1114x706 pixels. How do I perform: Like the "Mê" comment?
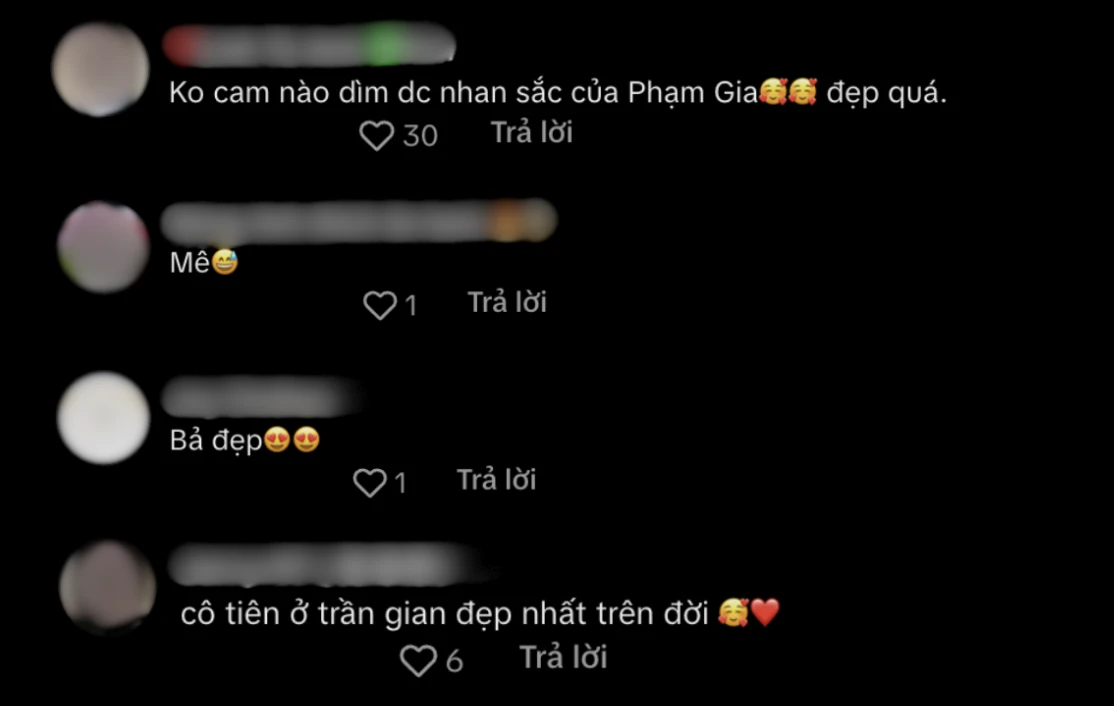(x=380, y=305)
